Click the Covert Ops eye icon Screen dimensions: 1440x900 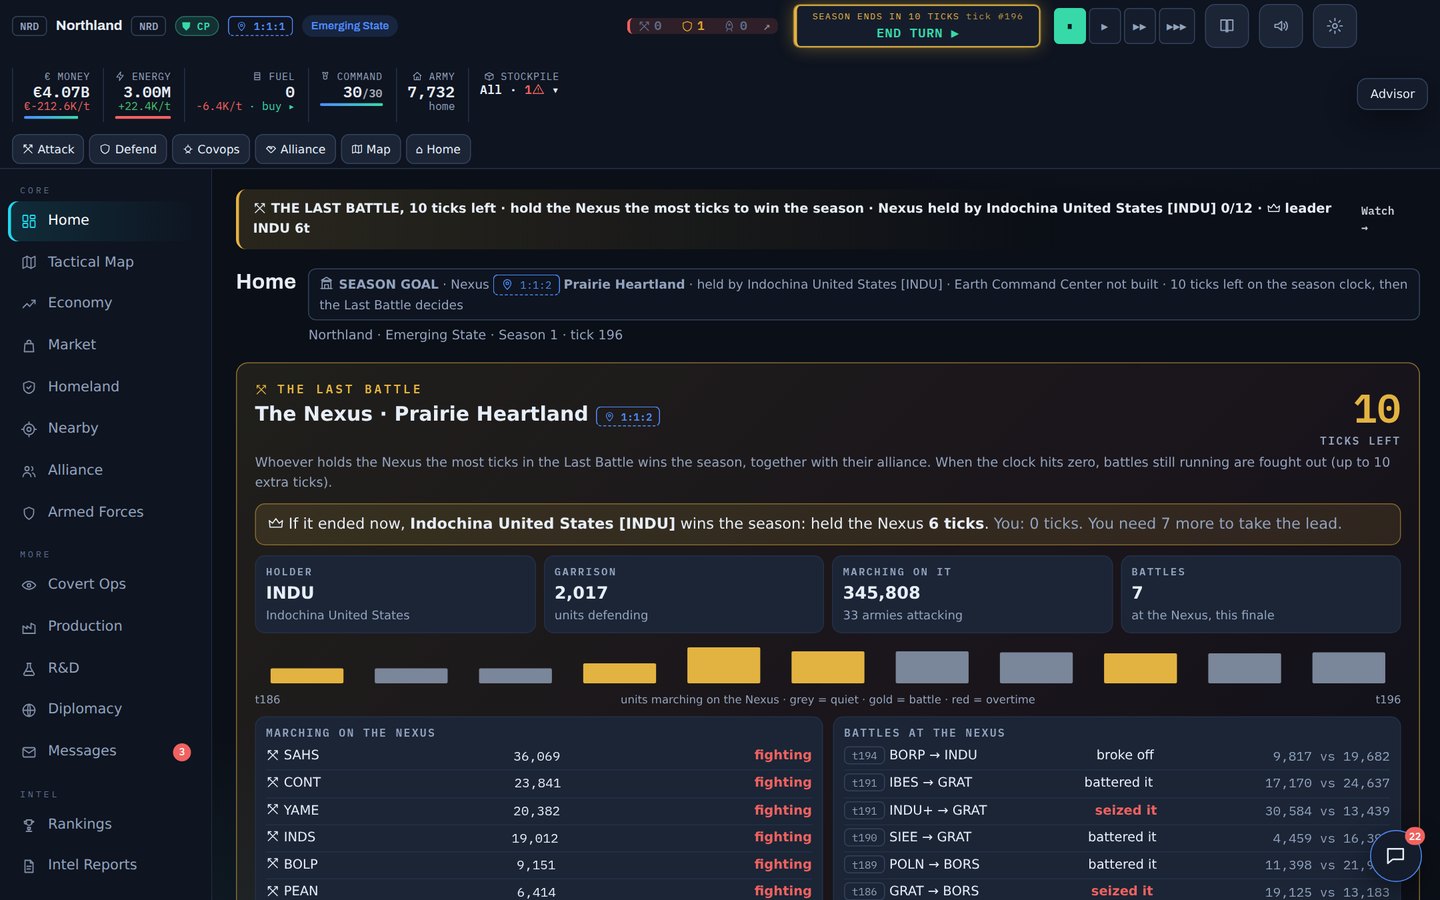[29, 585]
